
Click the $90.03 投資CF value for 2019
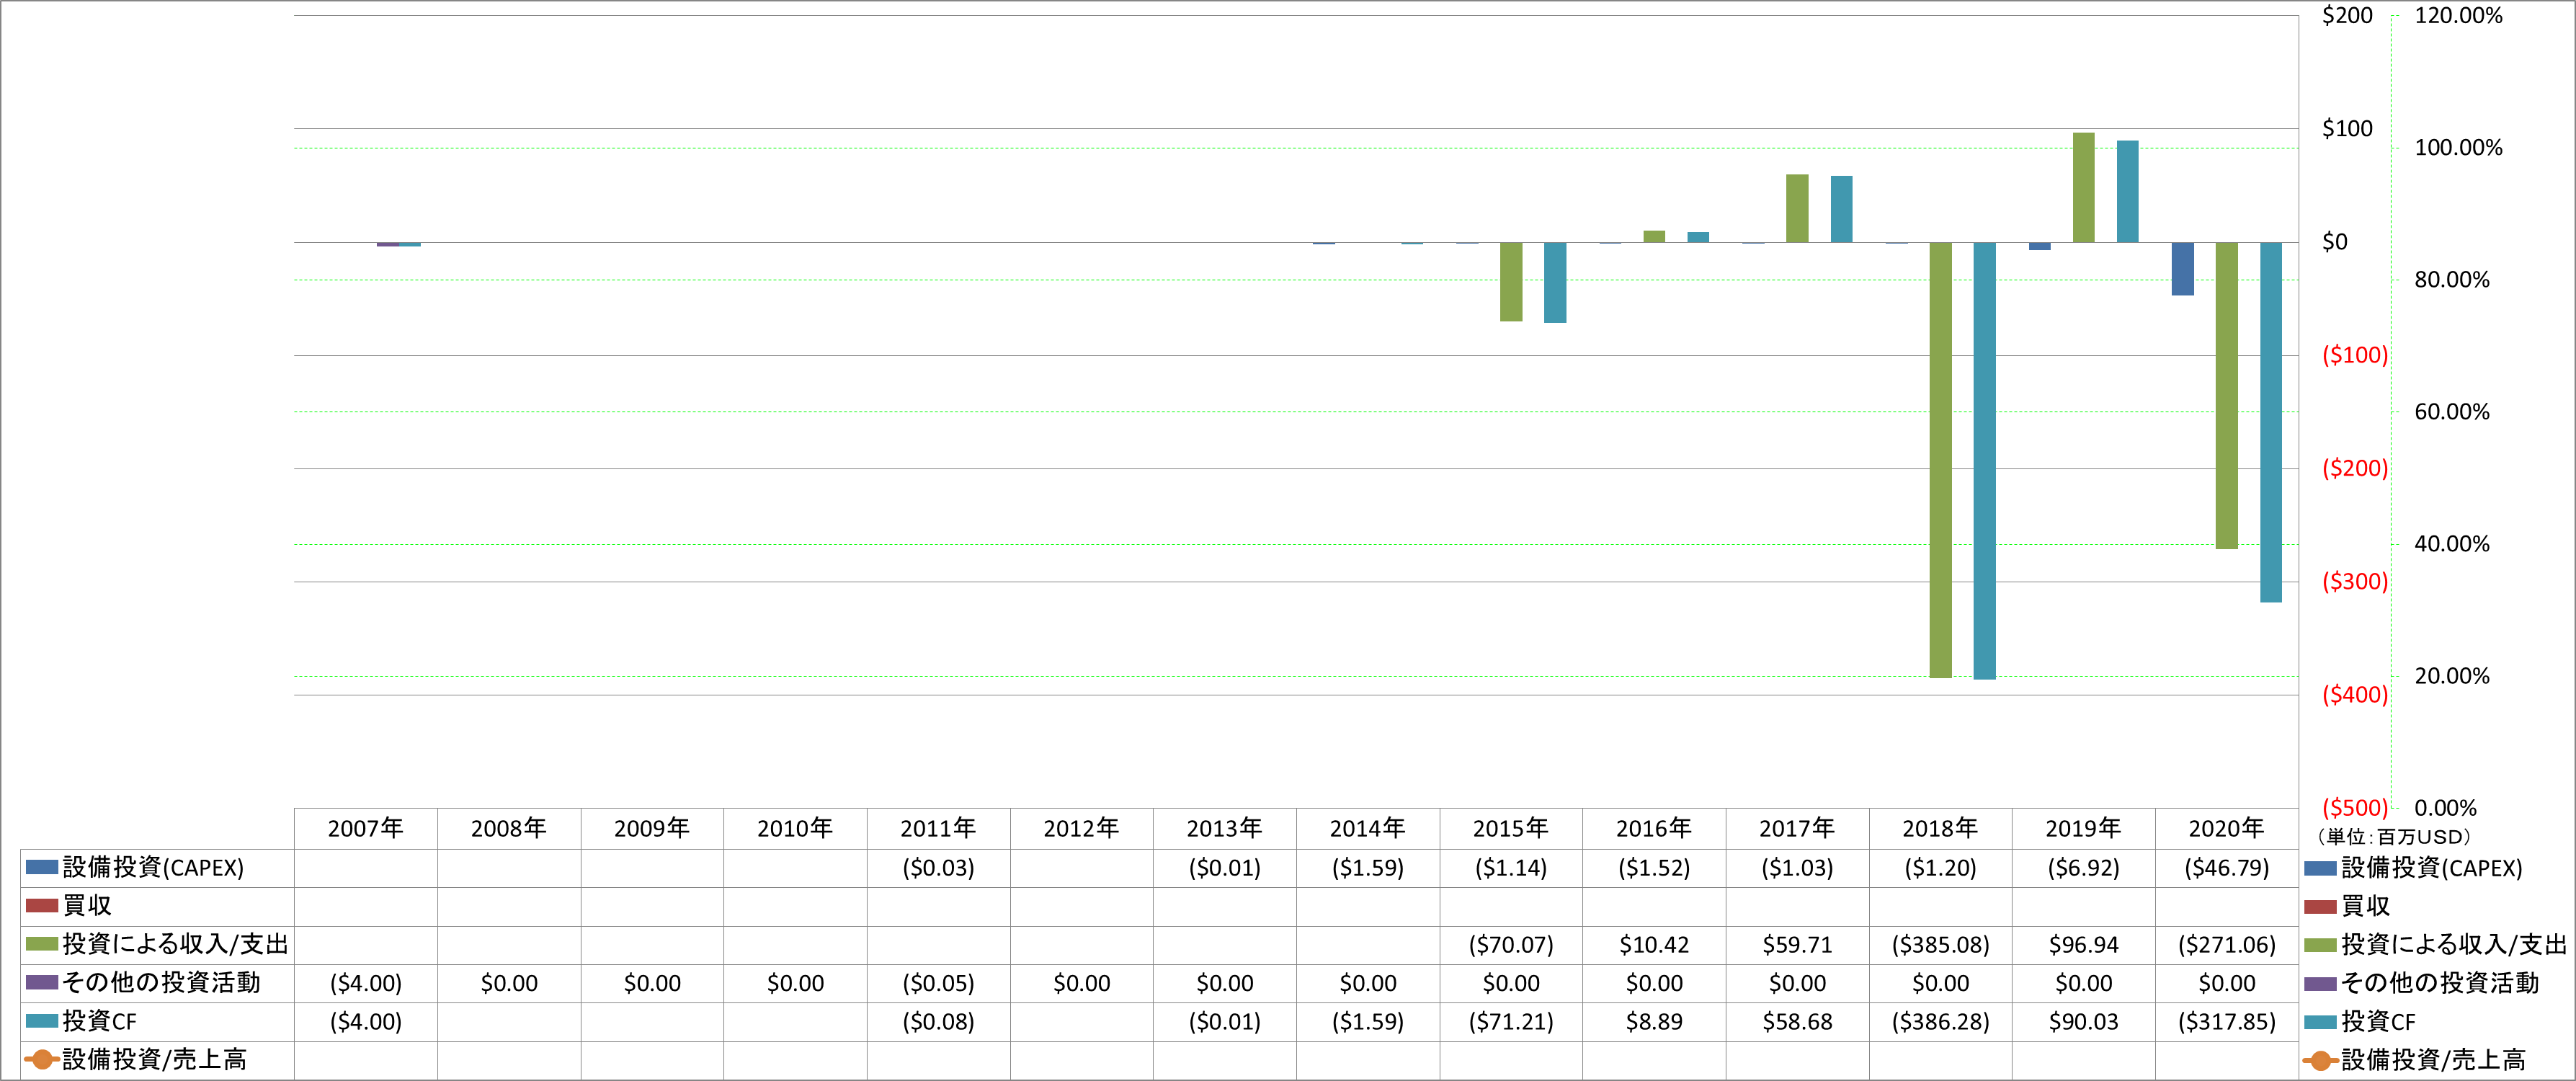2084,1022
